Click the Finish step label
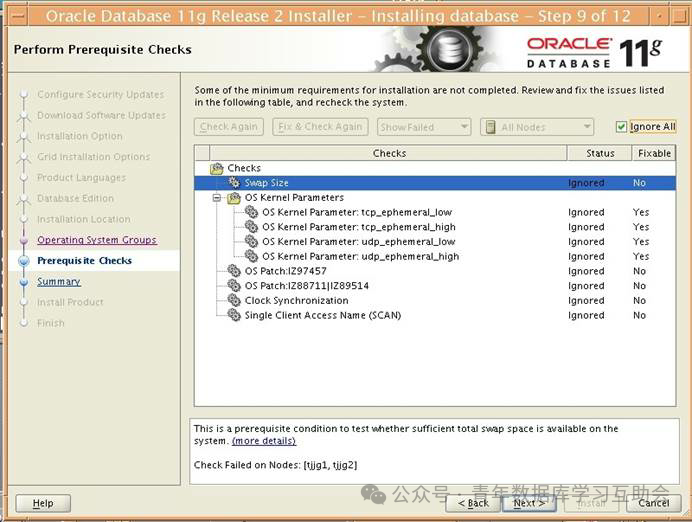The image size is (692, 522). pyautogui.click(x=51, y=323)
